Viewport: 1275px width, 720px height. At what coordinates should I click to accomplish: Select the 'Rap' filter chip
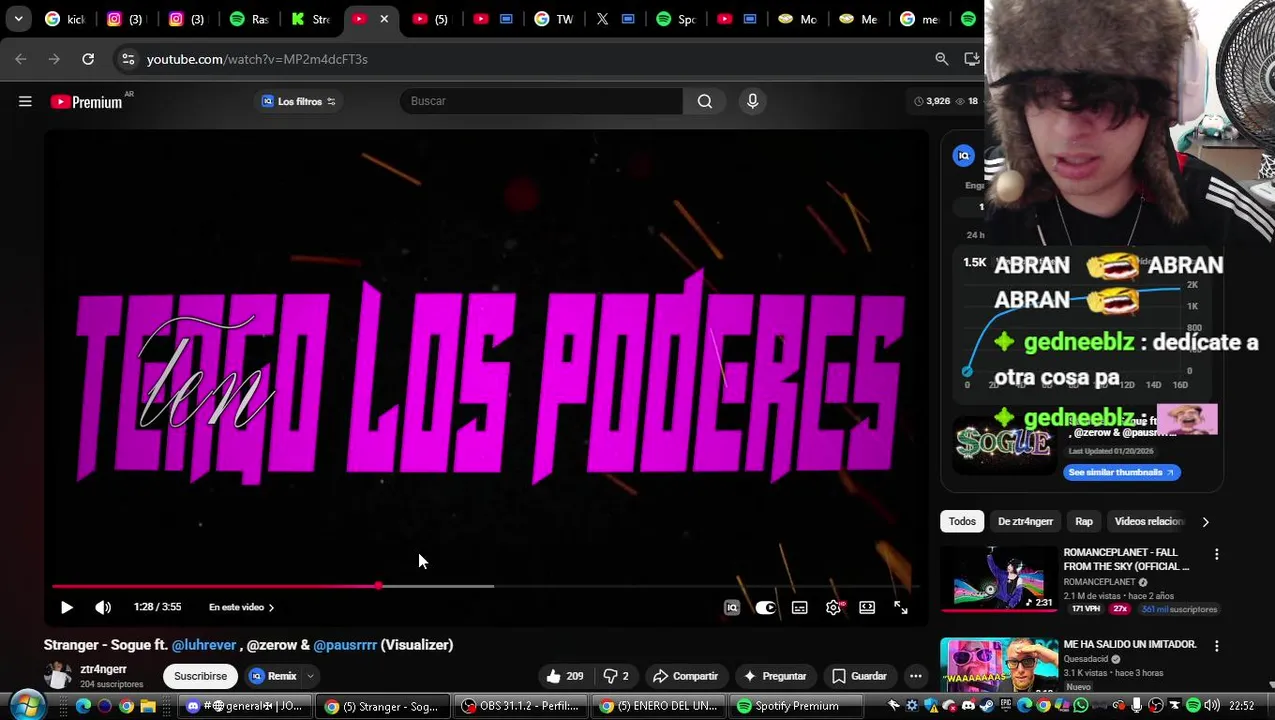pos(1084,521)
